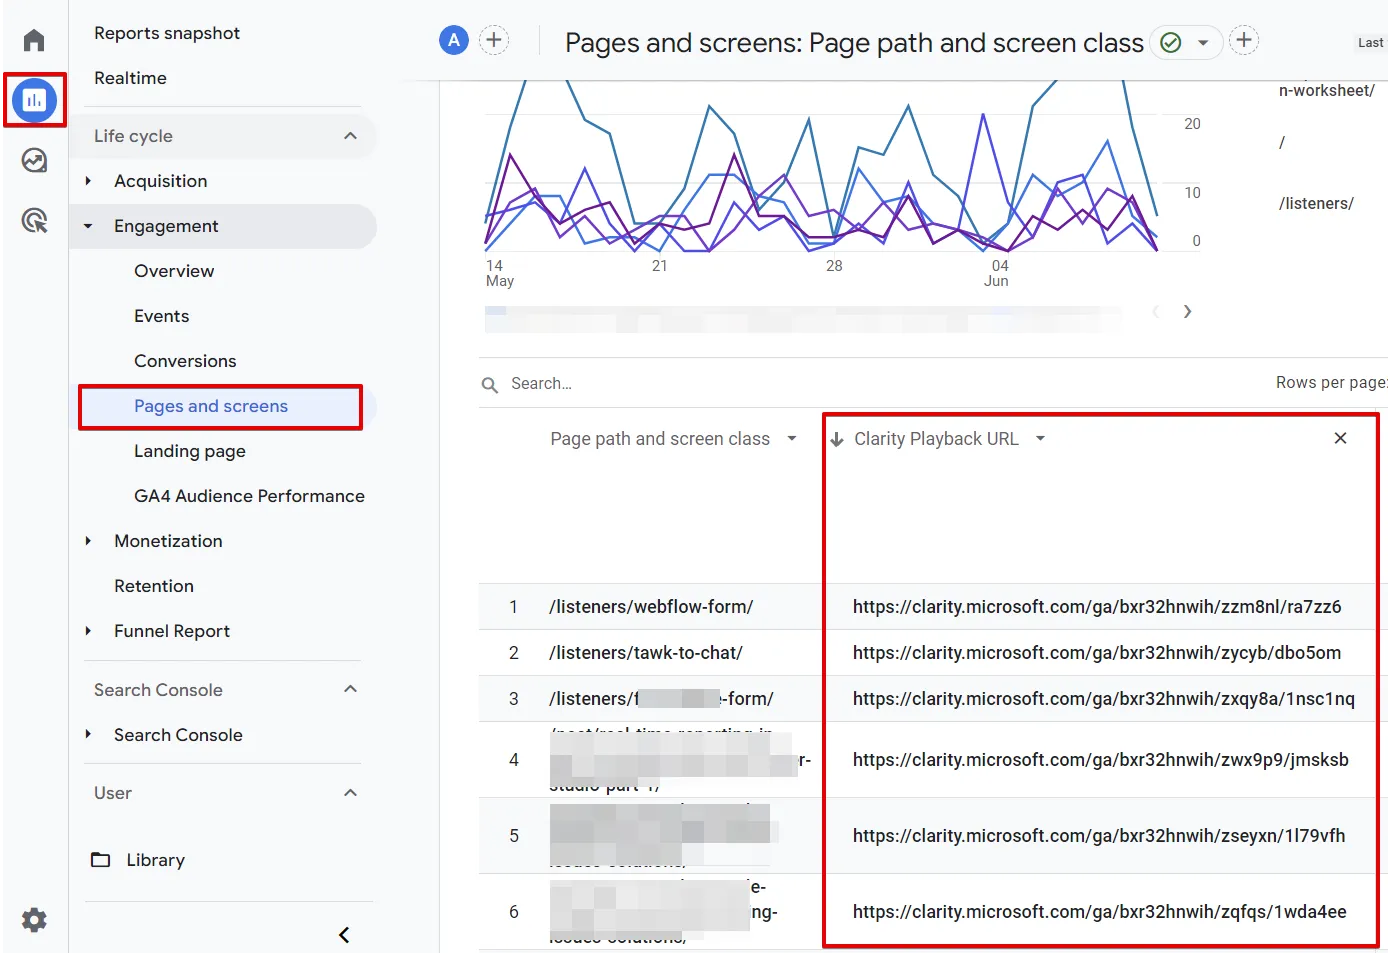Click Rows per page control

tap(1331, 382)
